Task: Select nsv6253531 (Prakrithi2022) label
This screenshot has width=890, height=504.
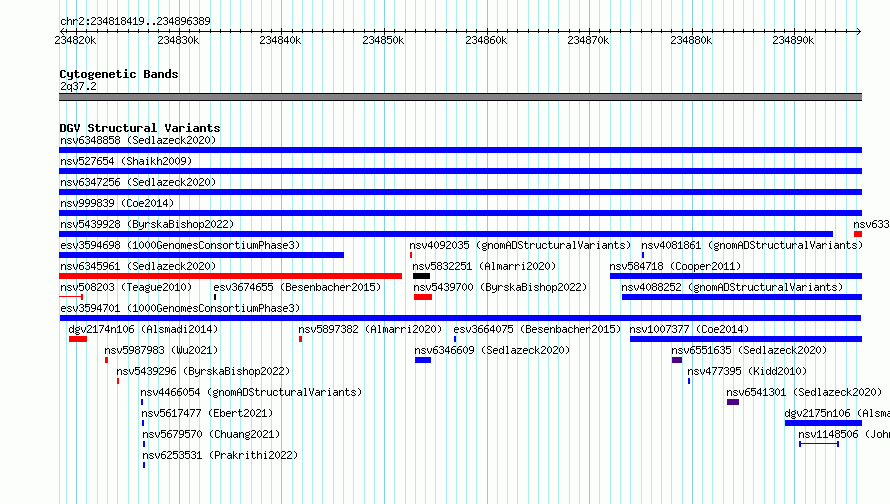Action: [x=220, y=455]
